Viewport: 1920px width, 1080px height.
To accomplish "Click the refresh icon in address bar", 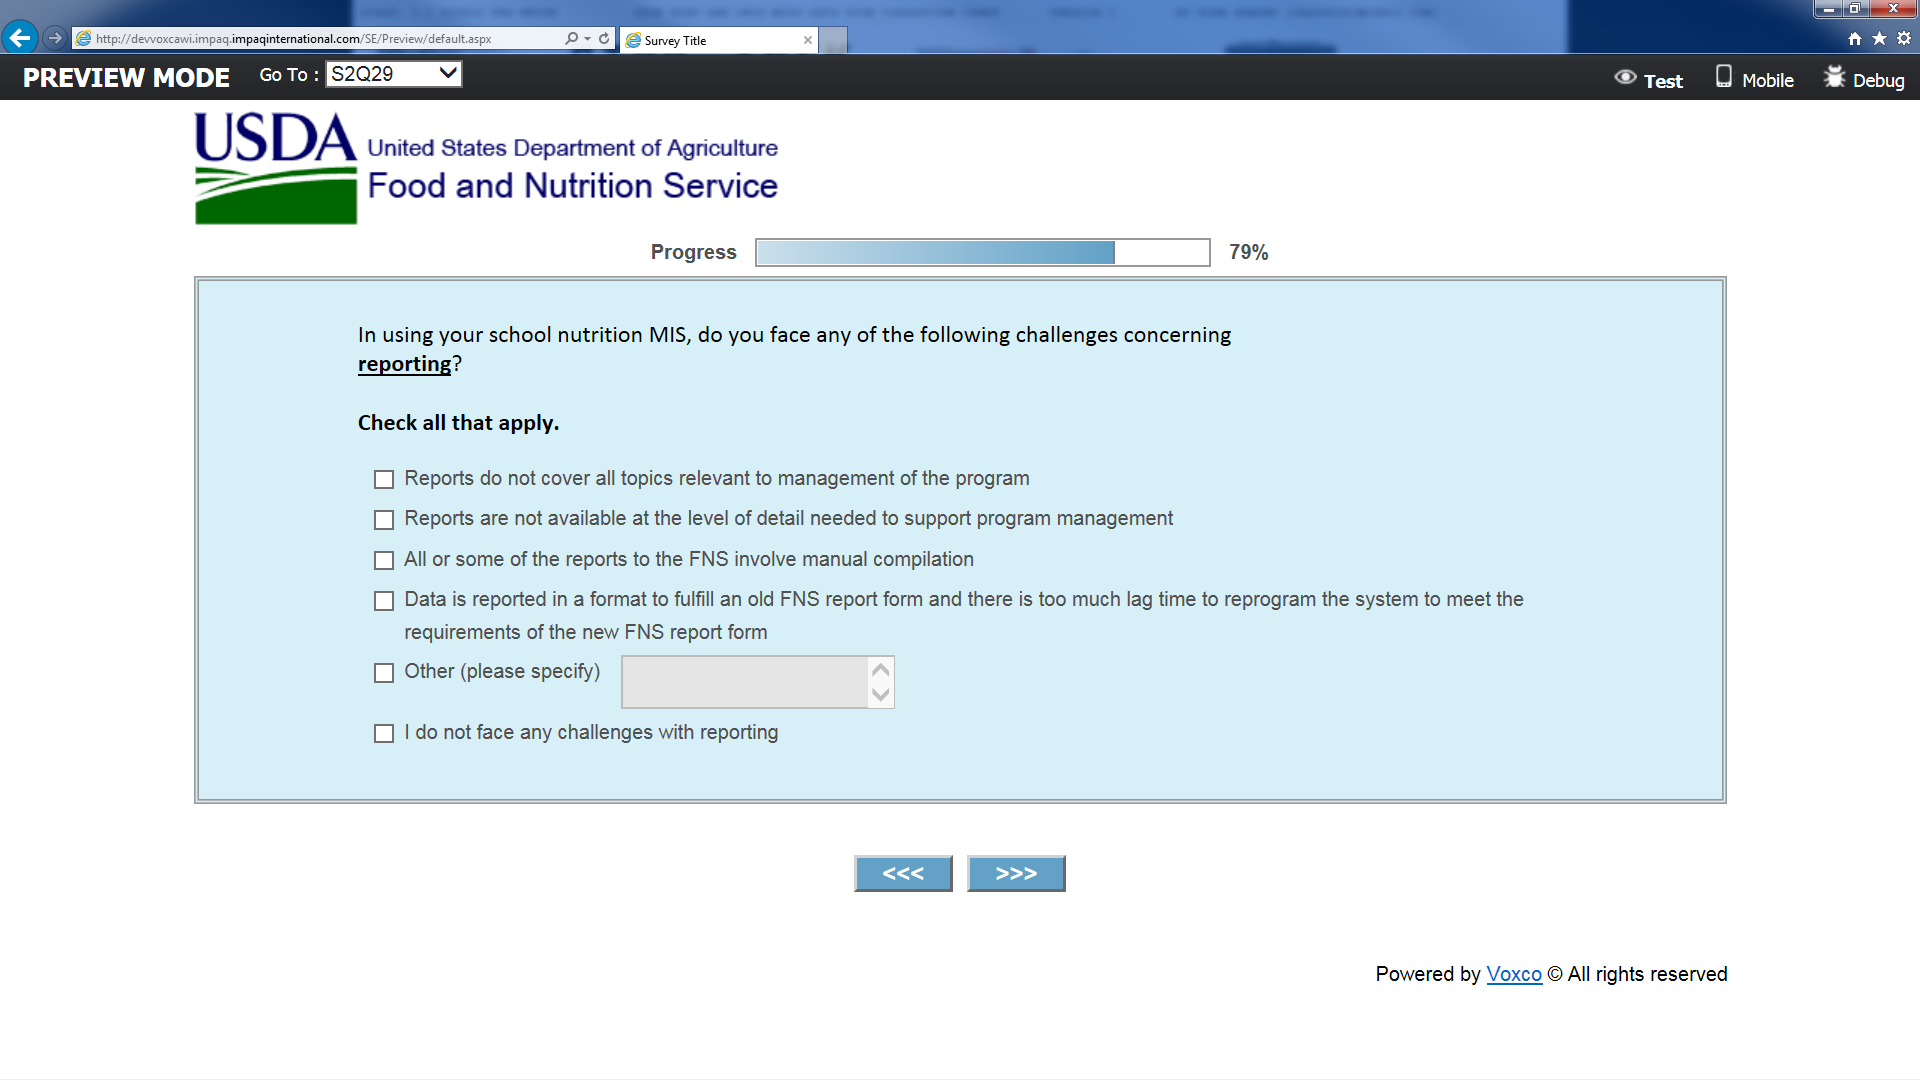I will [x=604, y=38].
